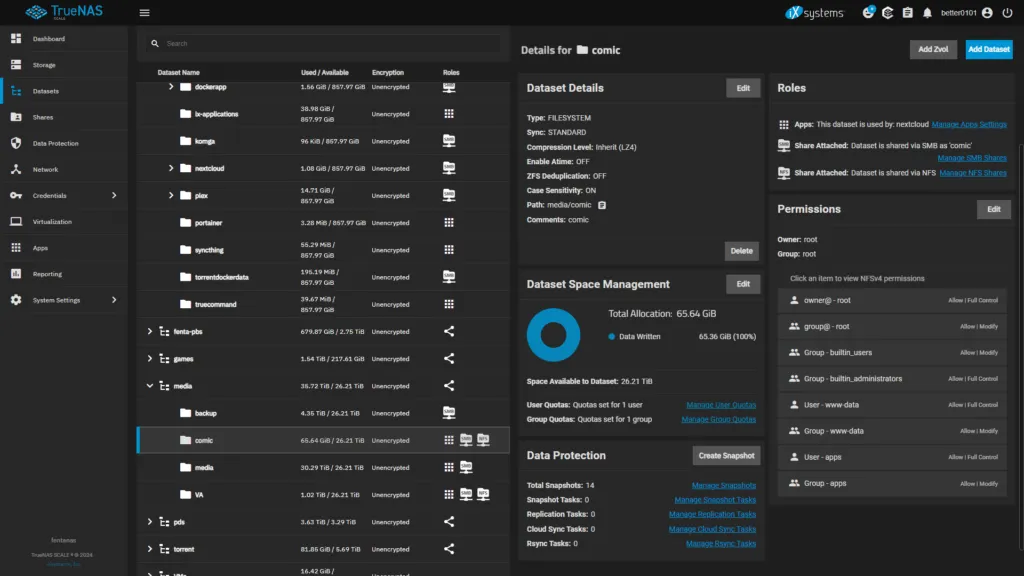Open the System Settings menu
Screen dimensions: 1024x576
tap(17, 300)
